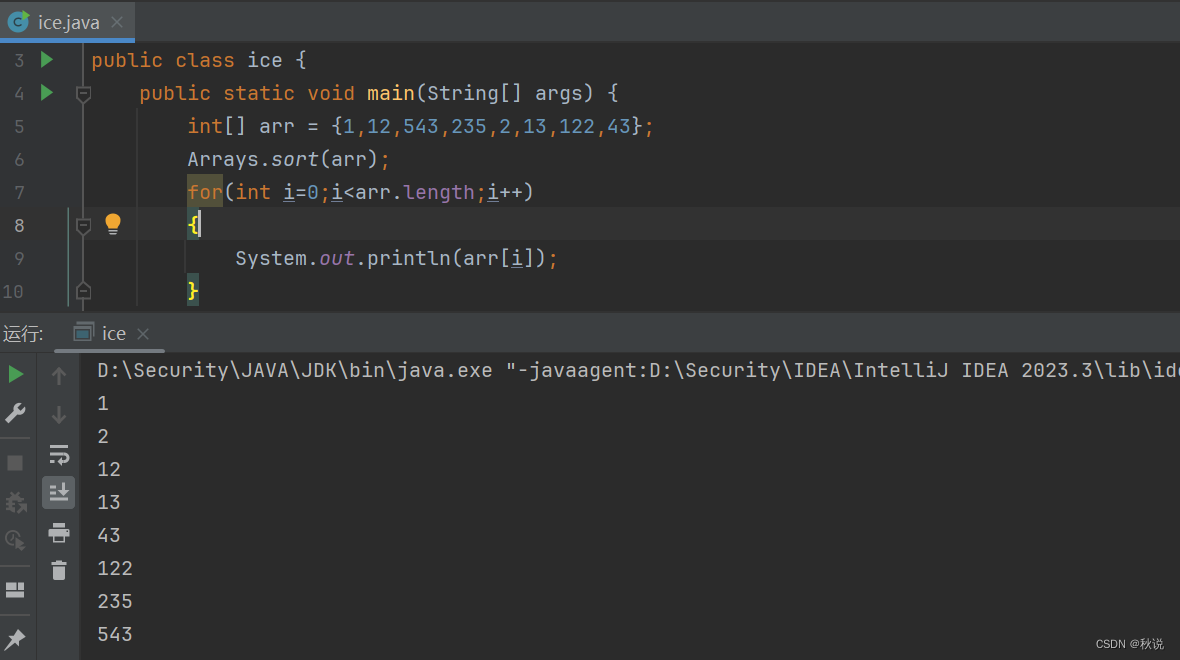Viewport: 1180px width, 660px height.
Task: Run class ice from line 3 gutter arrow
Action: pyautogui.click(x=47, y=59)
